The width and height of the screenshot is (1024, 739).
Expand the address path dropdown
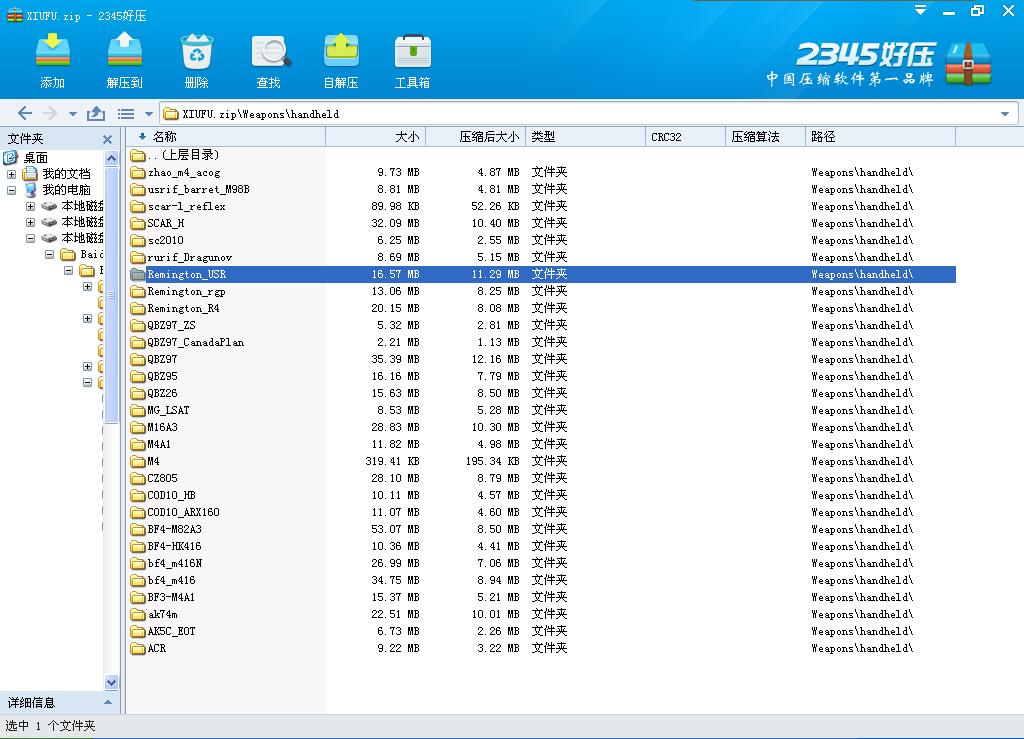click(x=1004, y=114)
